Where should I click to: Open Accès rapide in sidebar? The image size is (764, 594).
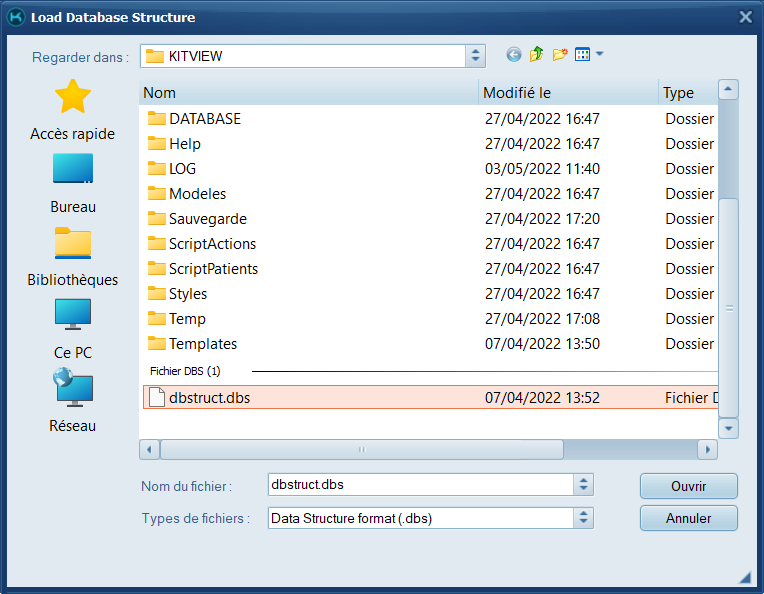pyautogui.click(x=72, y=111)
